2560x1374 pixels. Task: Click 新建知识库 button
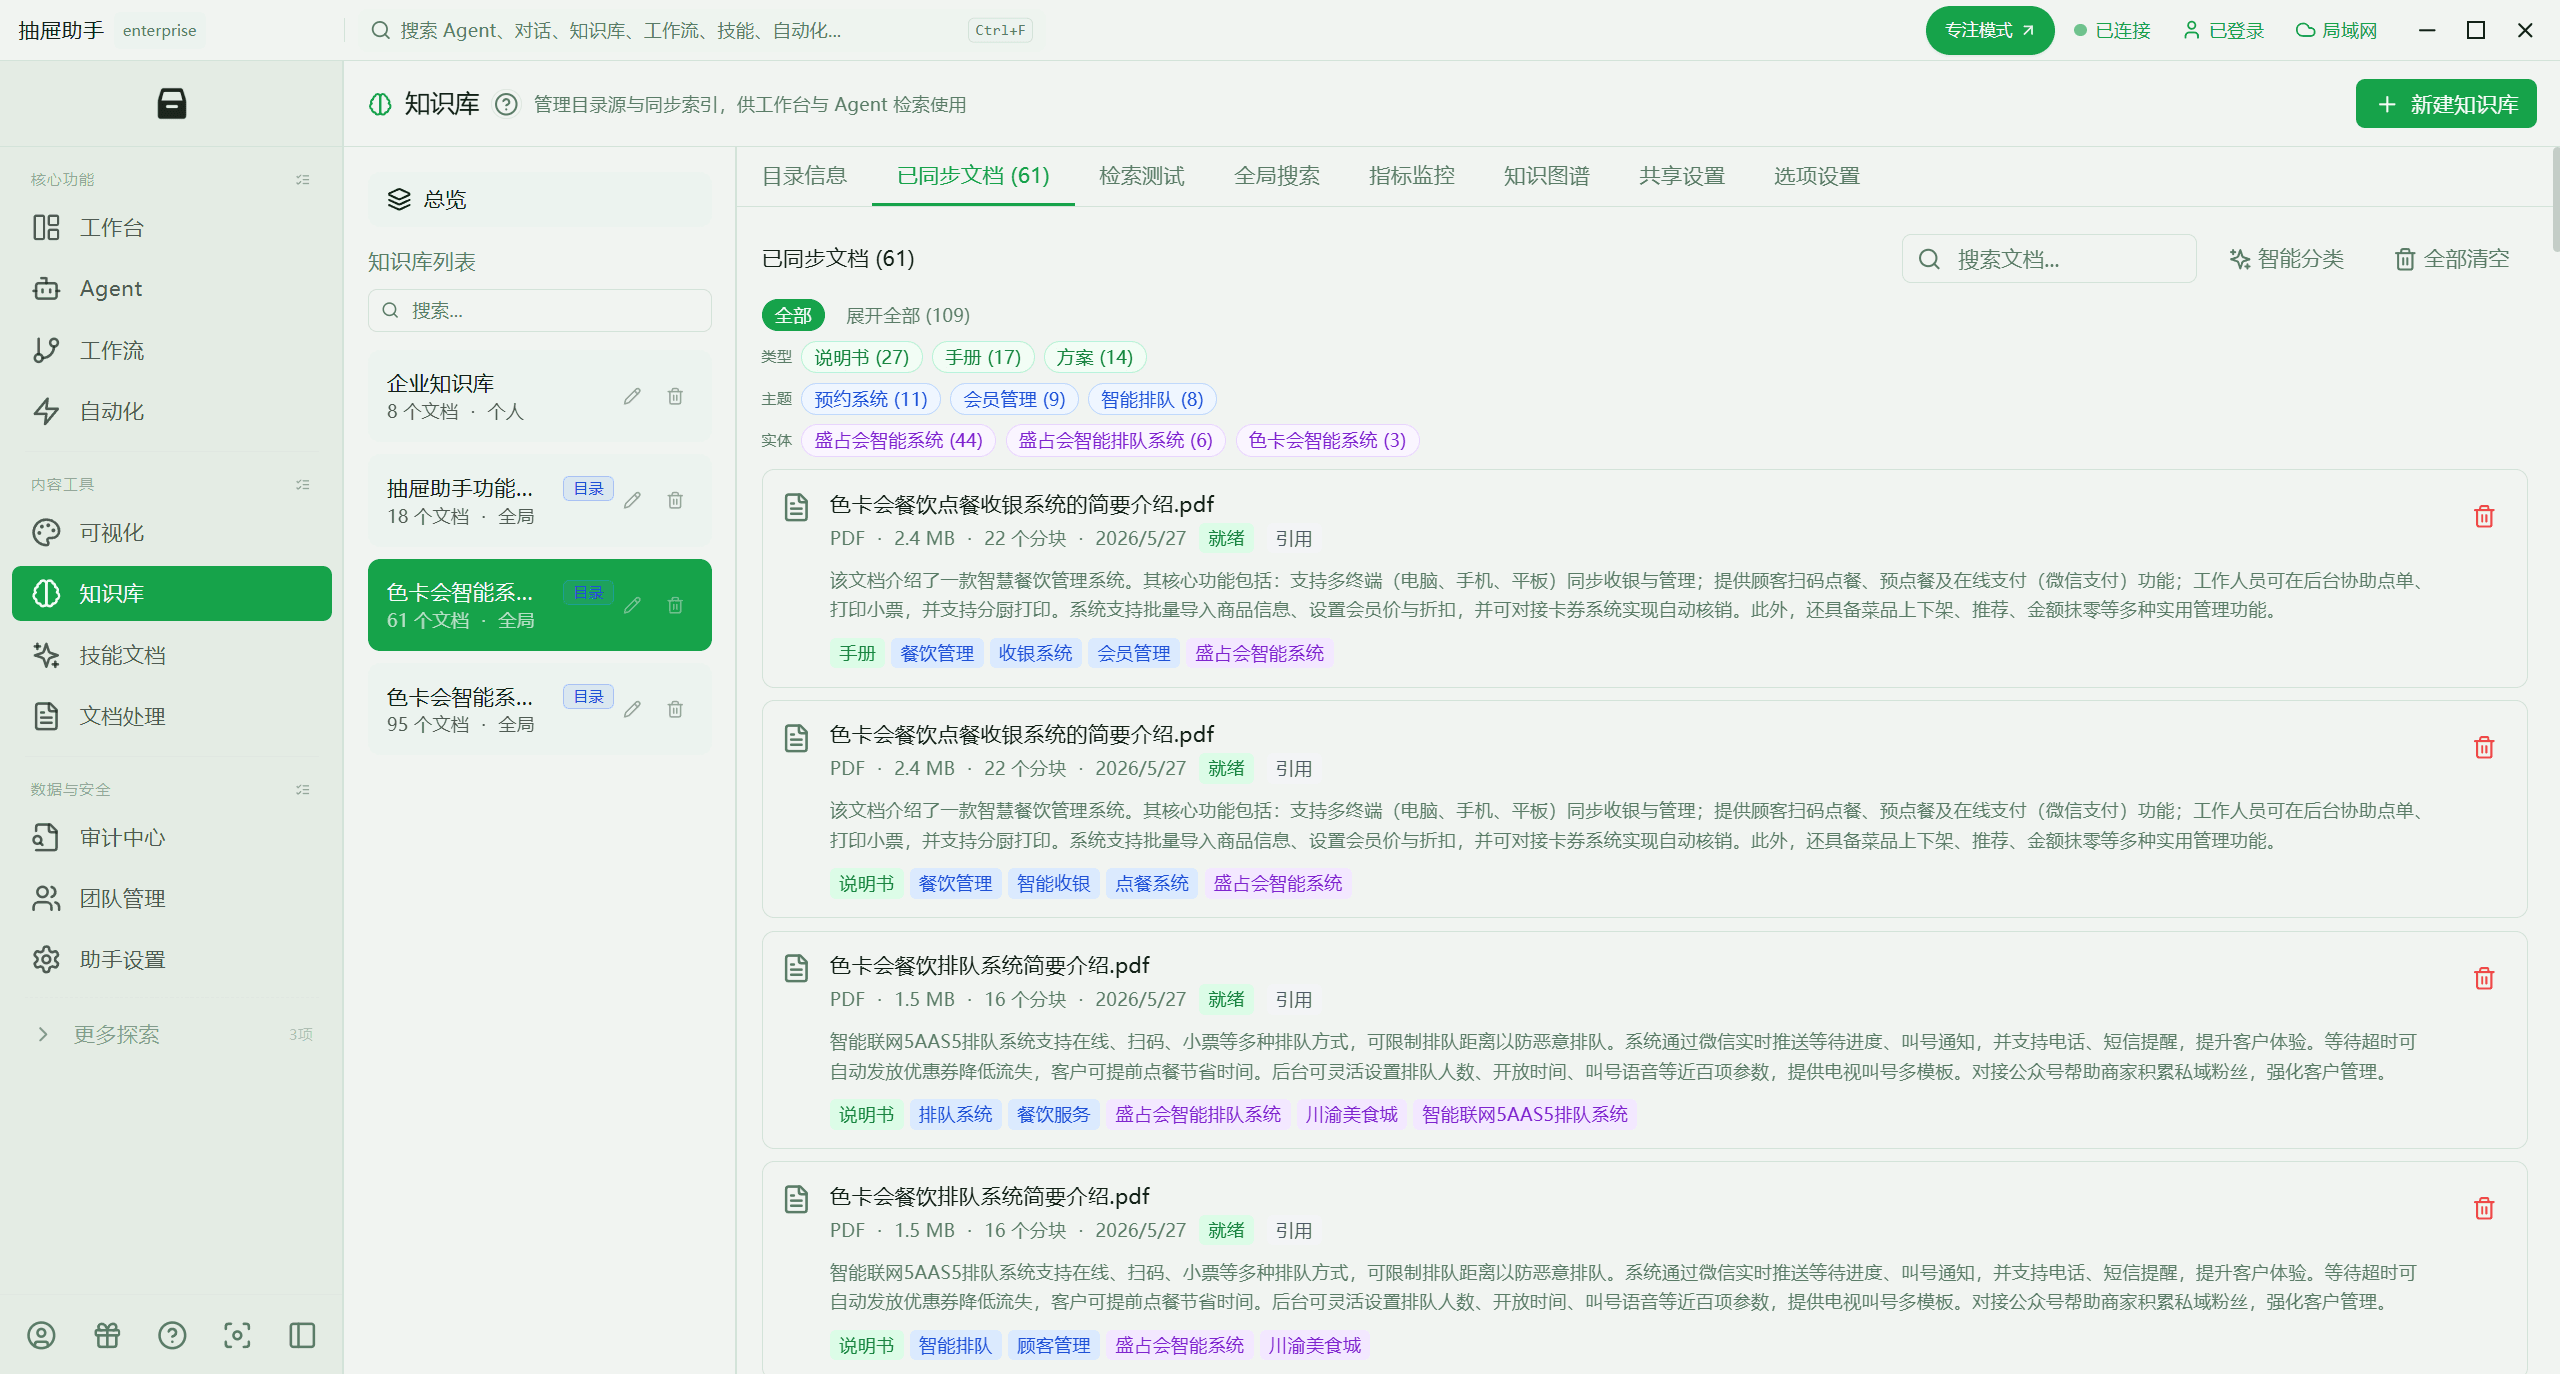point(2446,104)
